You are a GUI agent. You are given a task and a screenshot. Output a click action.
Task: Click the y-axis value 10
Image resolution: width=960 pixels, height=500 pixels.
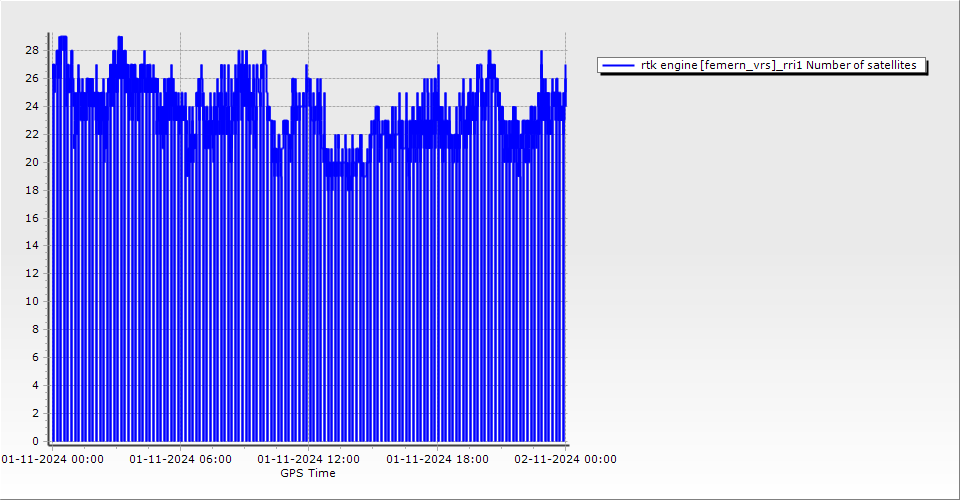click(x=32, y=301)
